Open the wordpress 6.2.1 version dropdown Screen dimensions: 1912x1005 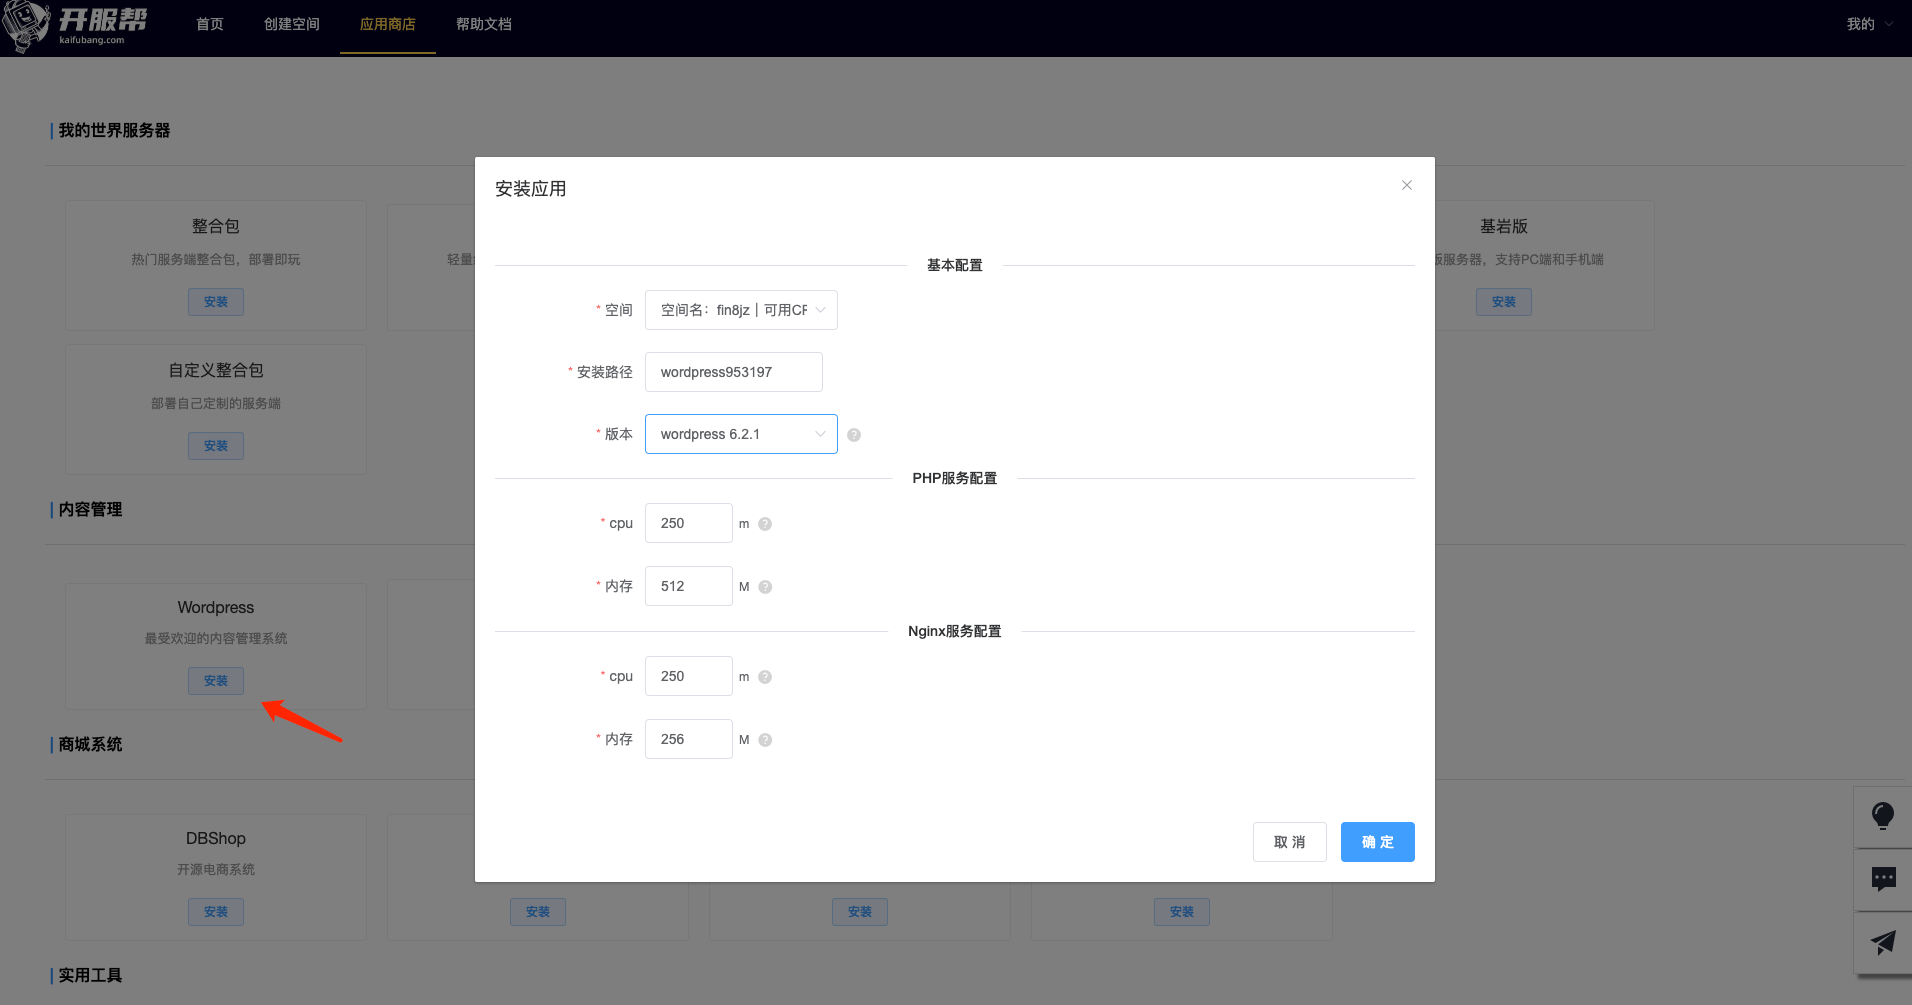pos(741,434)
